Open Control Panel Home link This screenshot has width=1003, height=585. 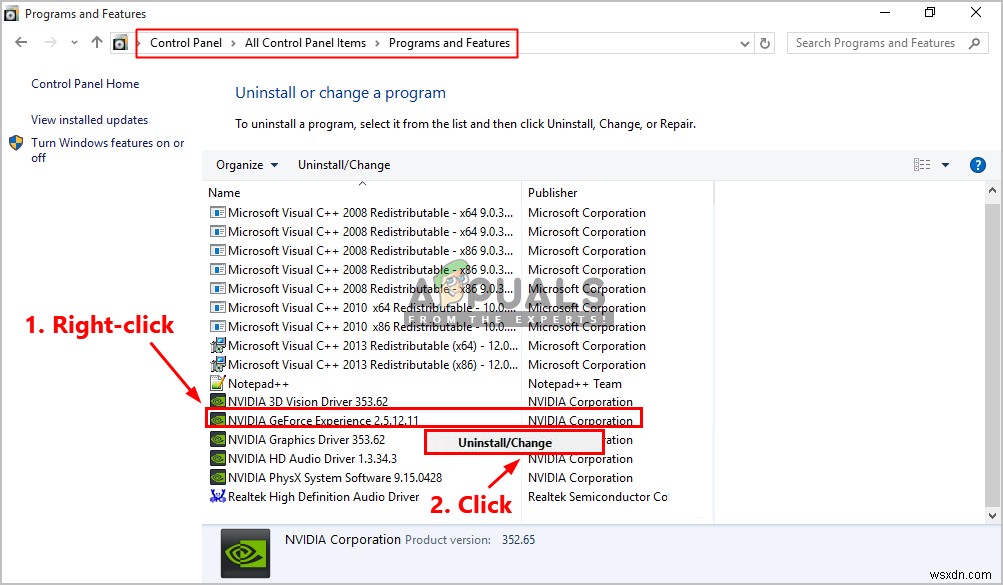85,84
